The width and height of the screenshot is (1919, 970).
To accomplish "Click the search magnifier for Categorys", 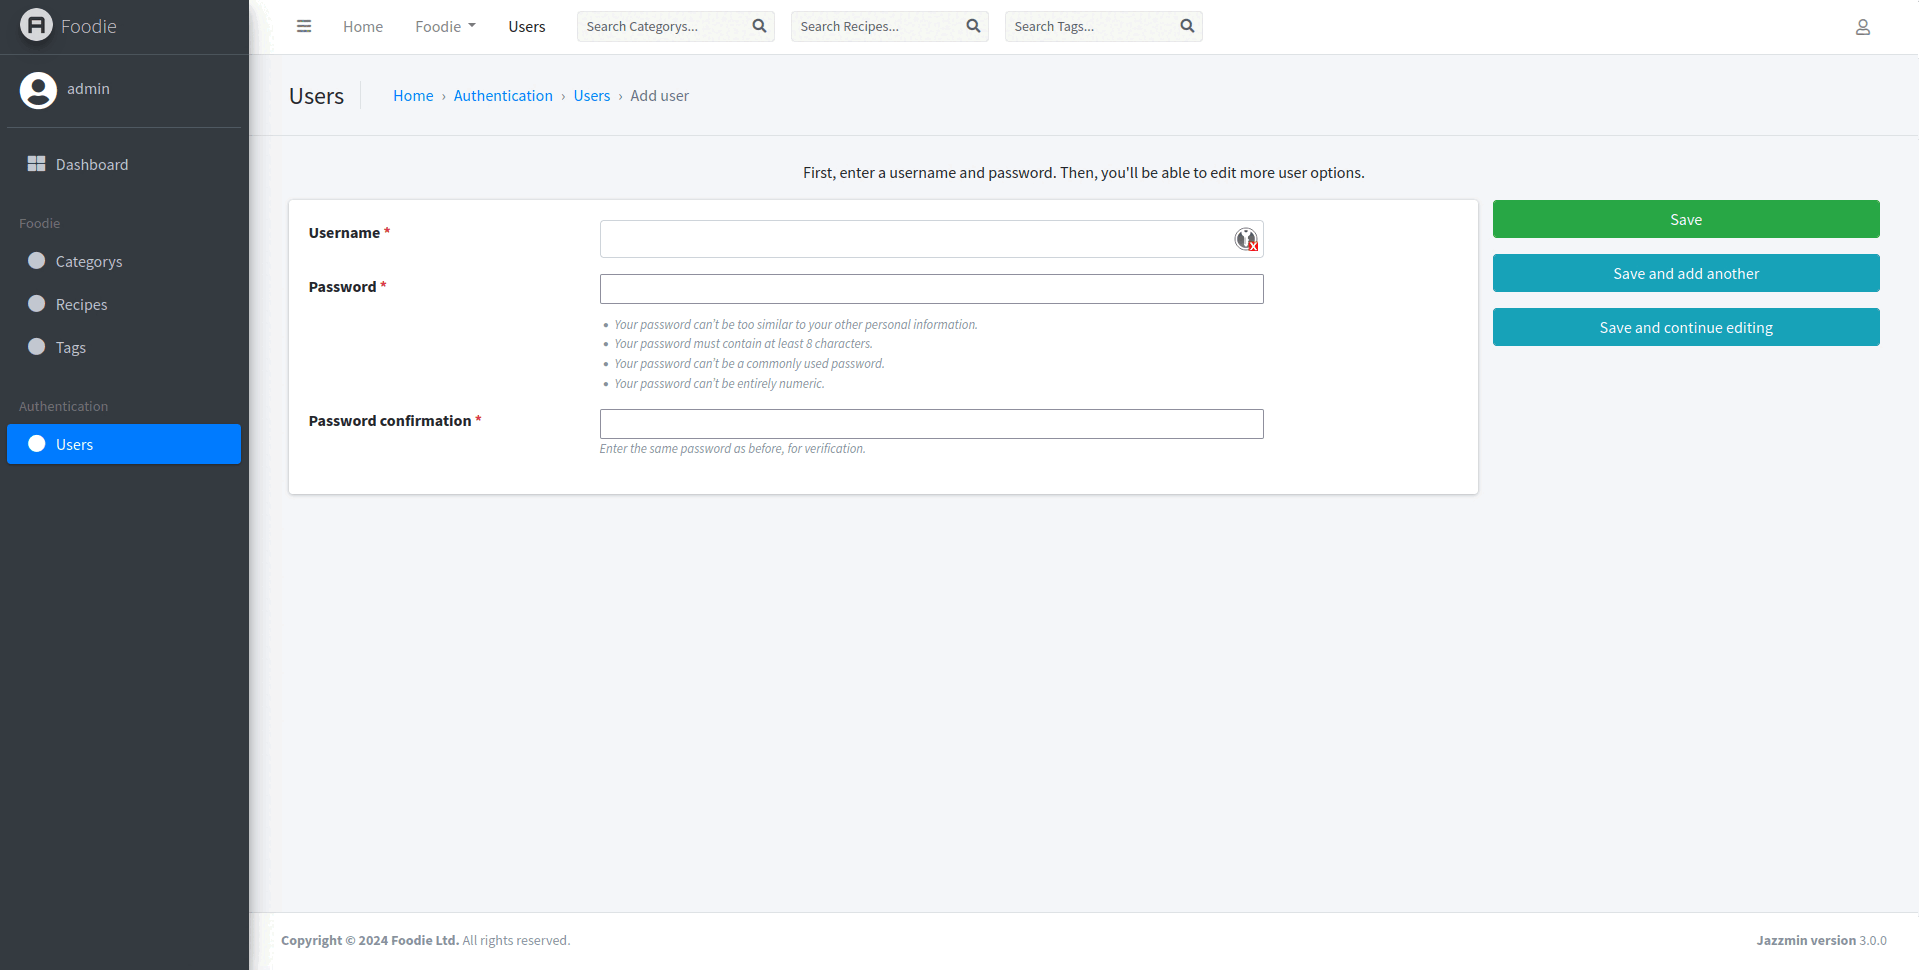I will click(x=759, y=26).
